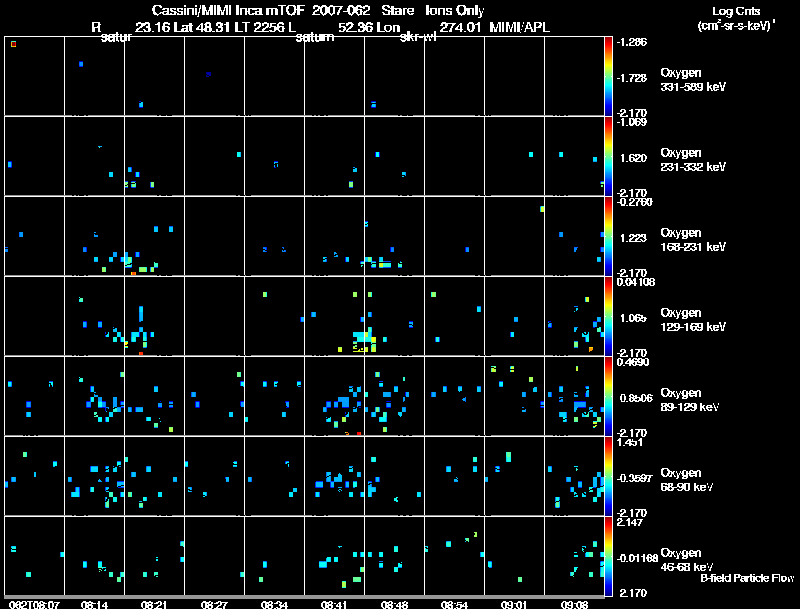The width and height of the screenshot is (800, 609).
Task: Pick the -0.3597 color scale value
Action: coord(635,478)
